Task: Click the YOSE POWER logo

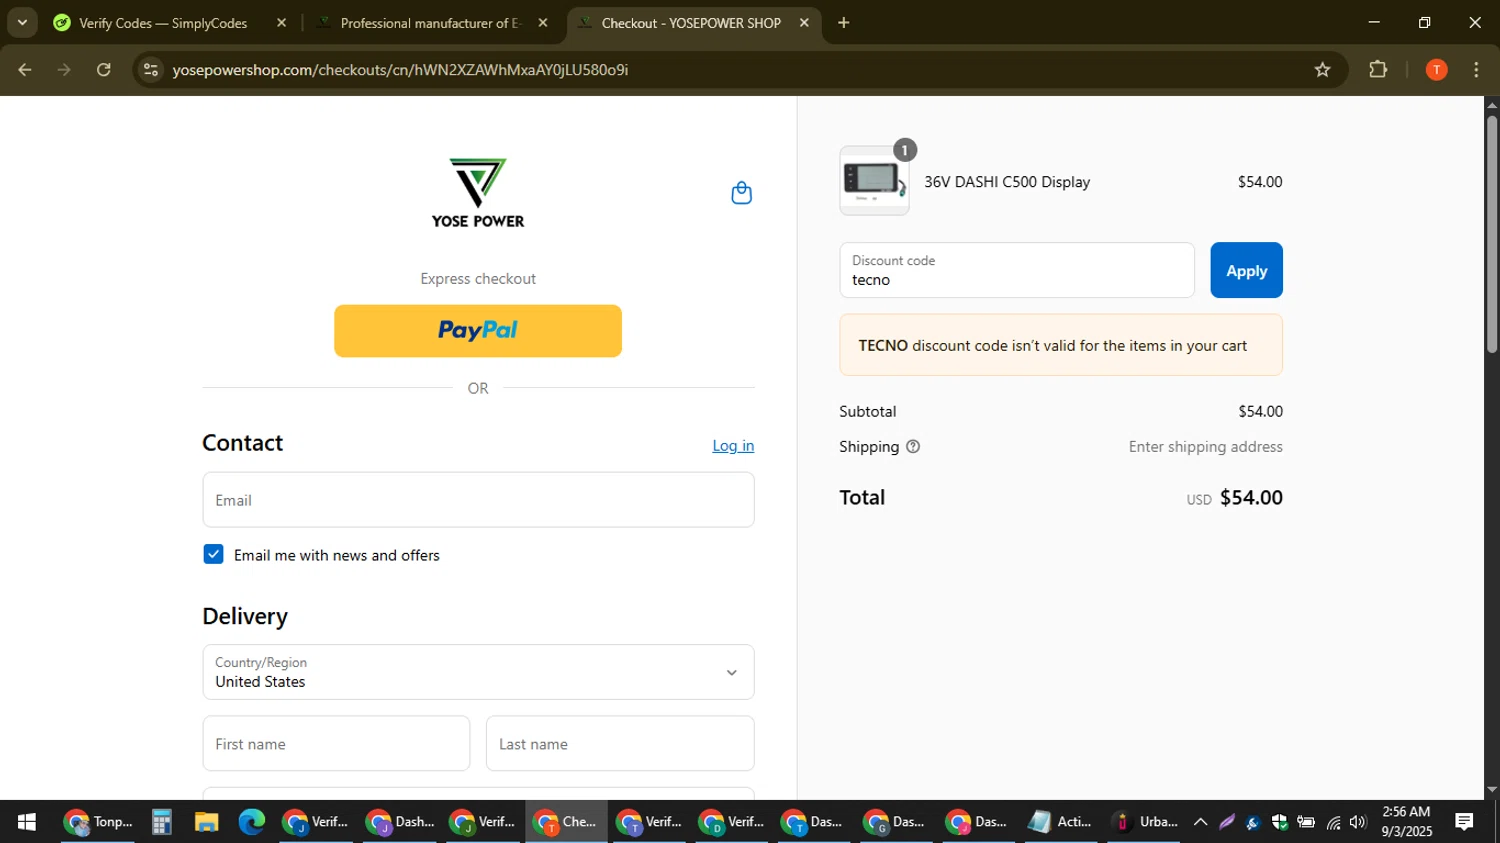Action: [x=478, y=193]
